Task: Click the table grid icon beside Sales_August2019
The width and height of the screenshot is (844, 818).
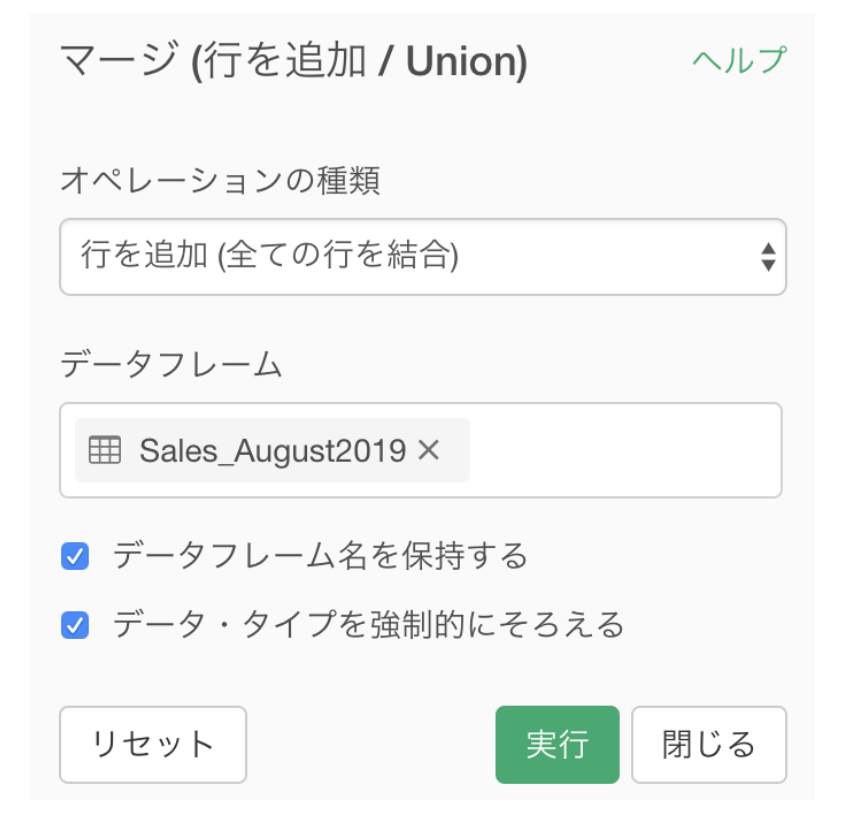Action: coord(104,450)
